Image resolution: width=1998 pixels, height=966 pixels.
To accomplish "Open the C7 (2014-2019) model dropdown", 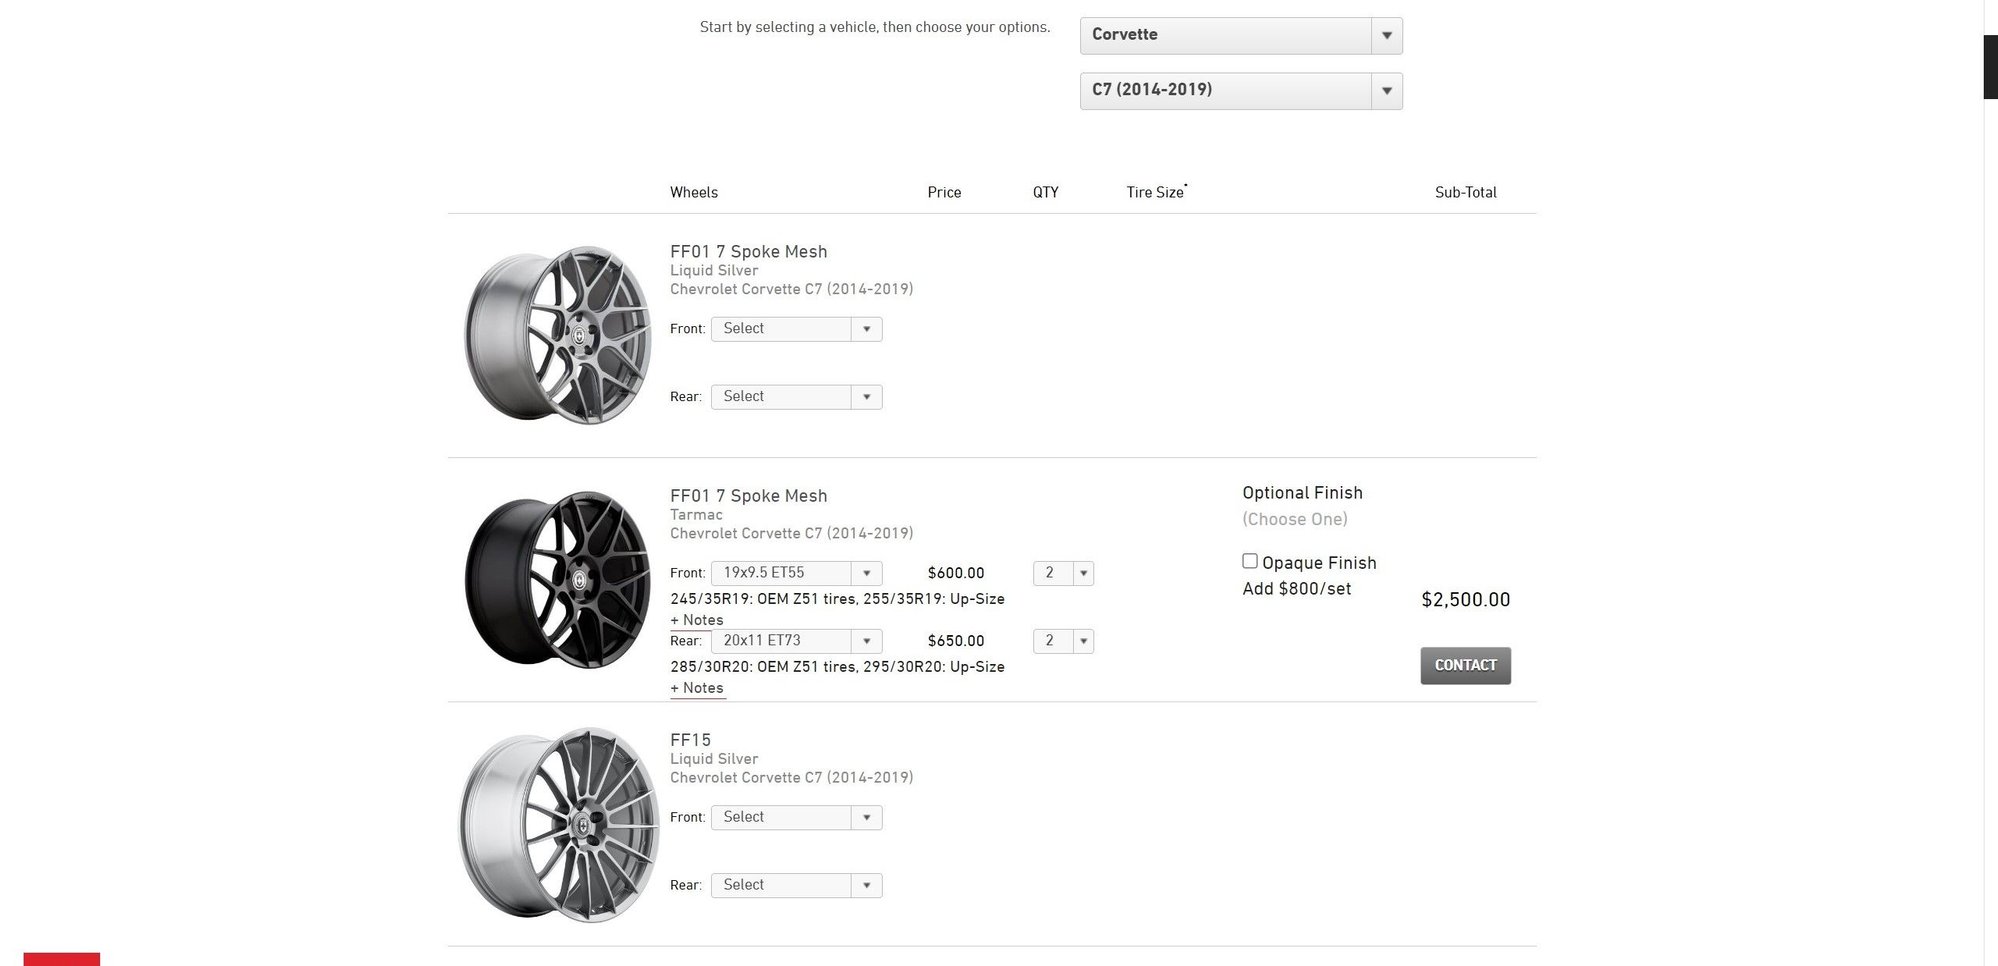I will click(x=1240, y=90).
